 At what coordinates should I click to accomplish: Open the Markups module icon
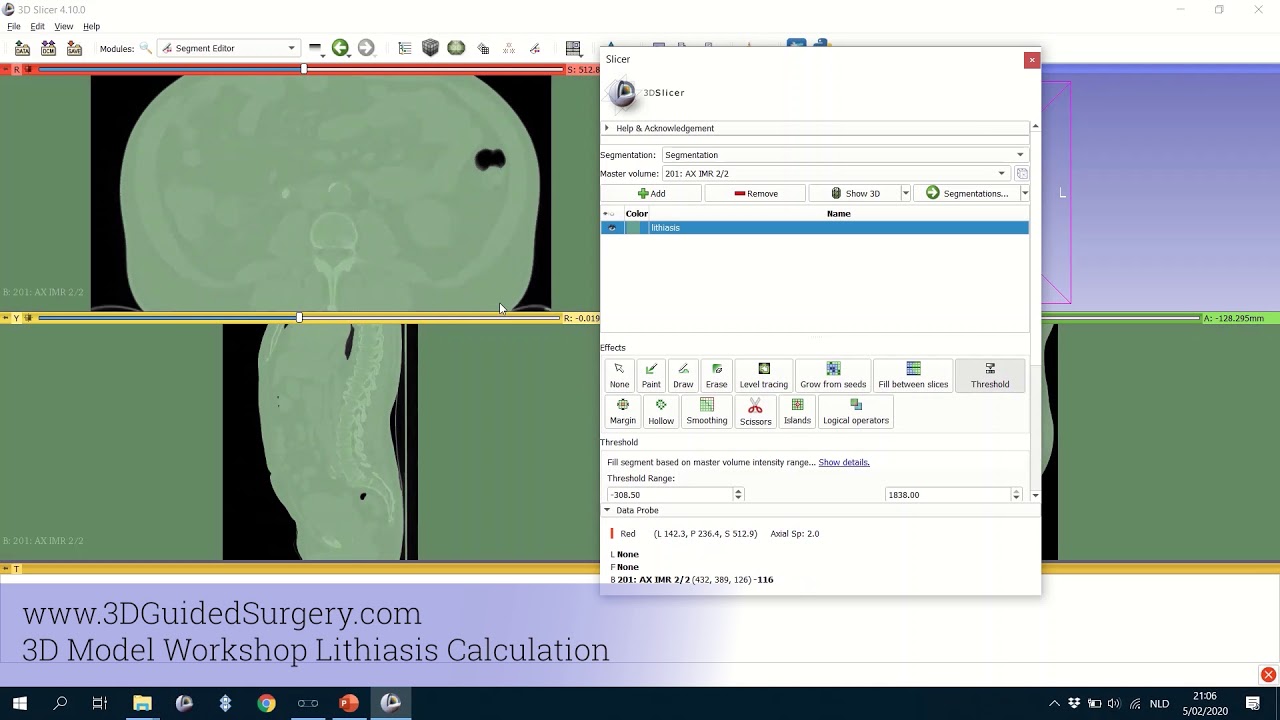pyautogui.click(x=509, y=48)
